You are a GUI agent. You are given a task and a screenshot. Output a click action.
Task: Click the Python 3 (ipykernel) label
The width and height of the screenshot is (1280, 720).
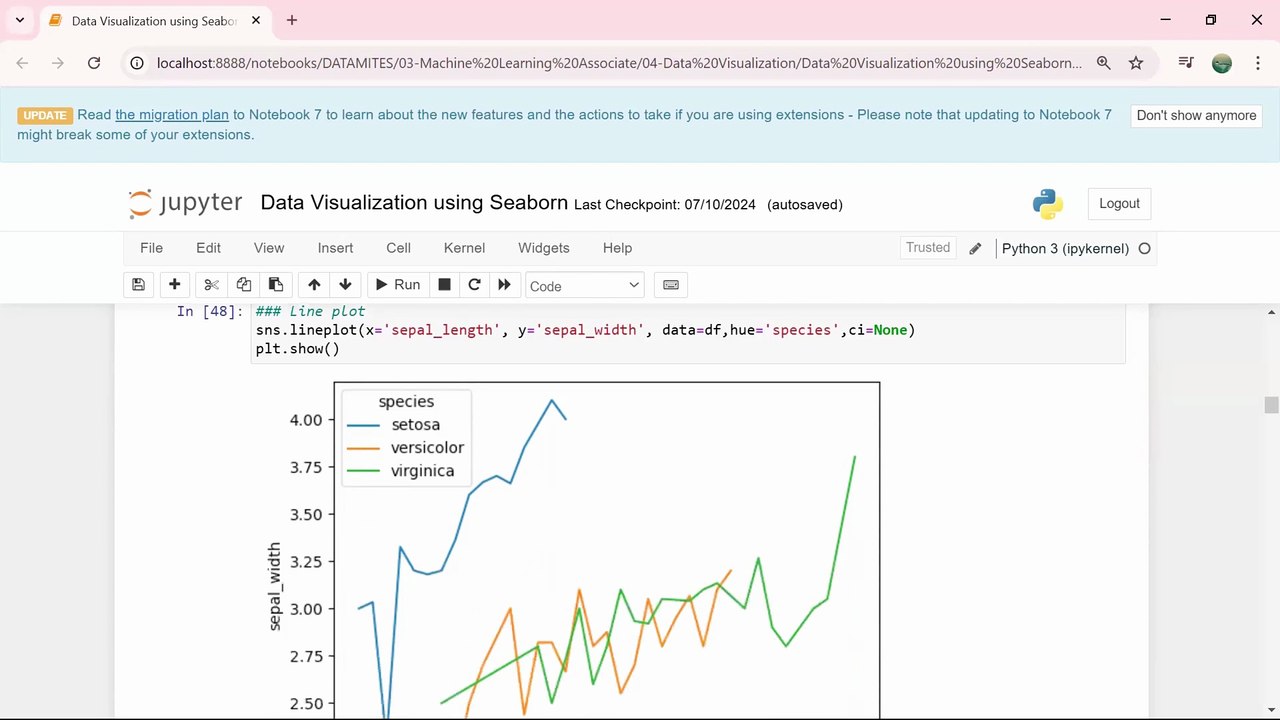coord(1065,248)
